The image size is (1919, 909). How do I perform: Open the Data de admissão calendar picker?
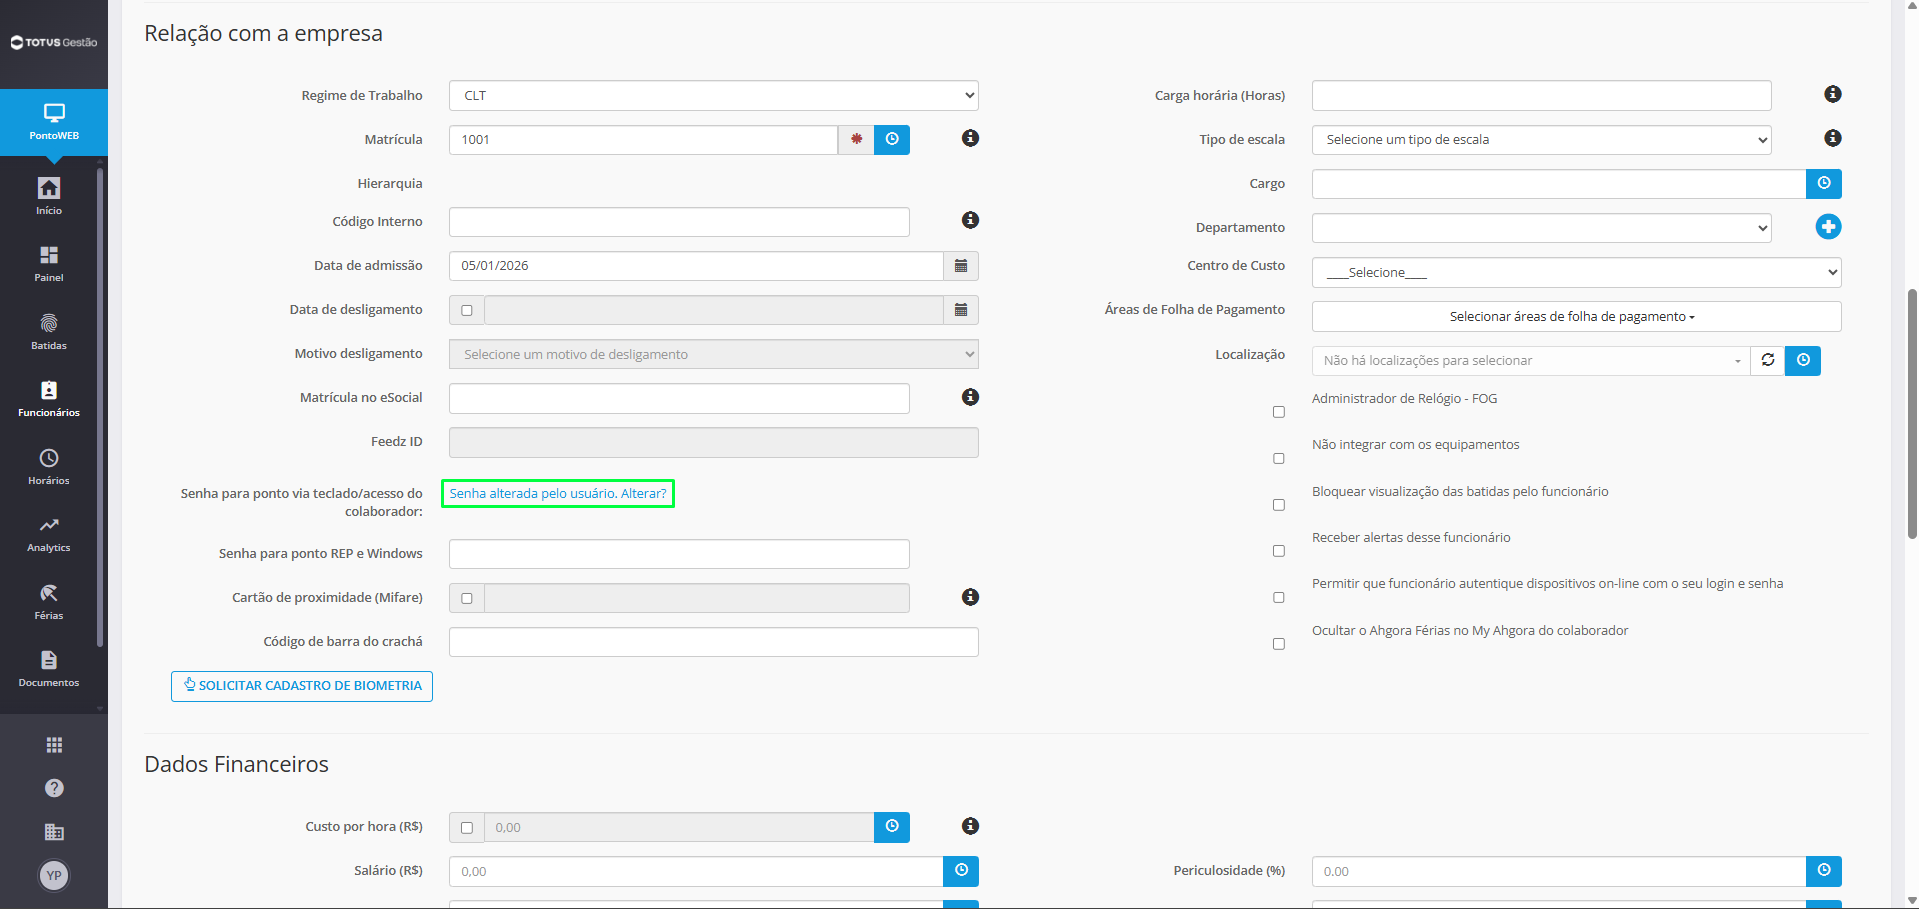coord(961,266)
